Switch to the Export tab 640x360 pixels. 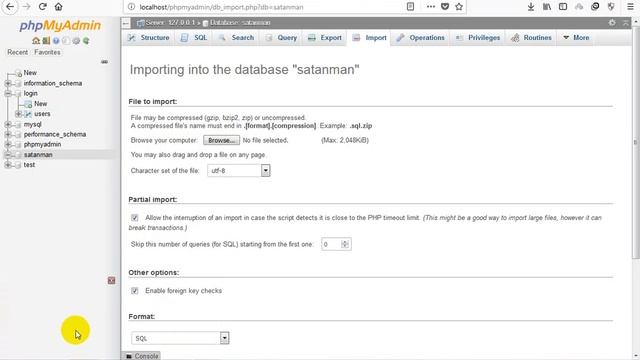[325, 38]
